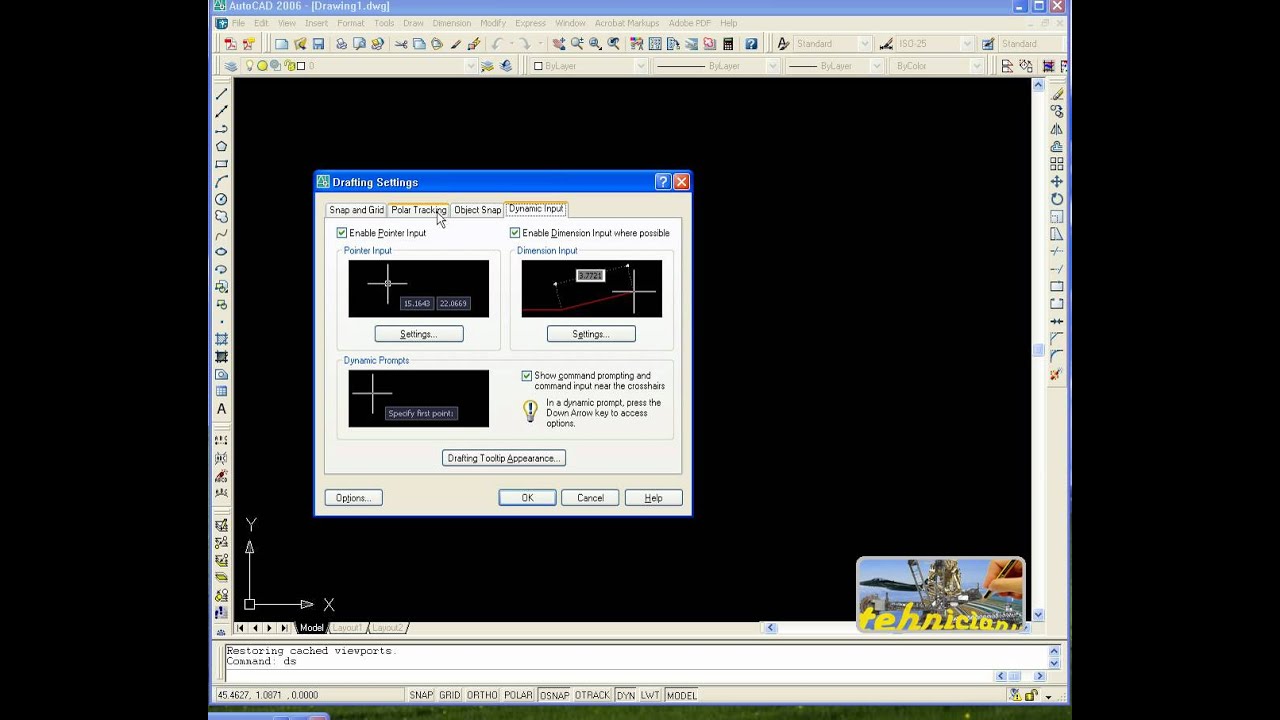
Task: Open the Layer Properties Manager icon
Action: pos(231,66)
